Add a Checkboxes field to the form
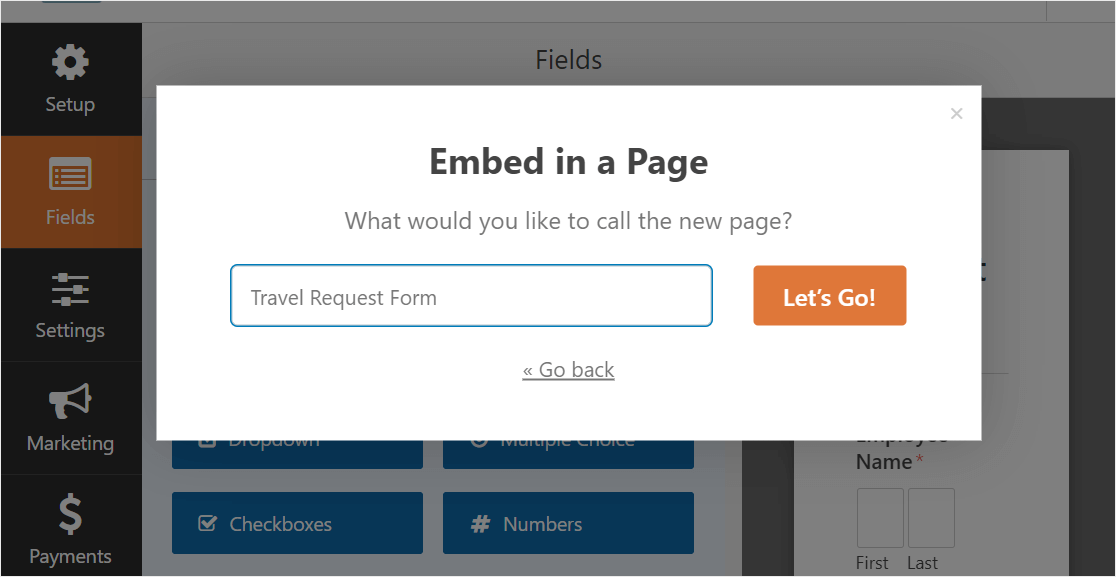 coord(298,523)
